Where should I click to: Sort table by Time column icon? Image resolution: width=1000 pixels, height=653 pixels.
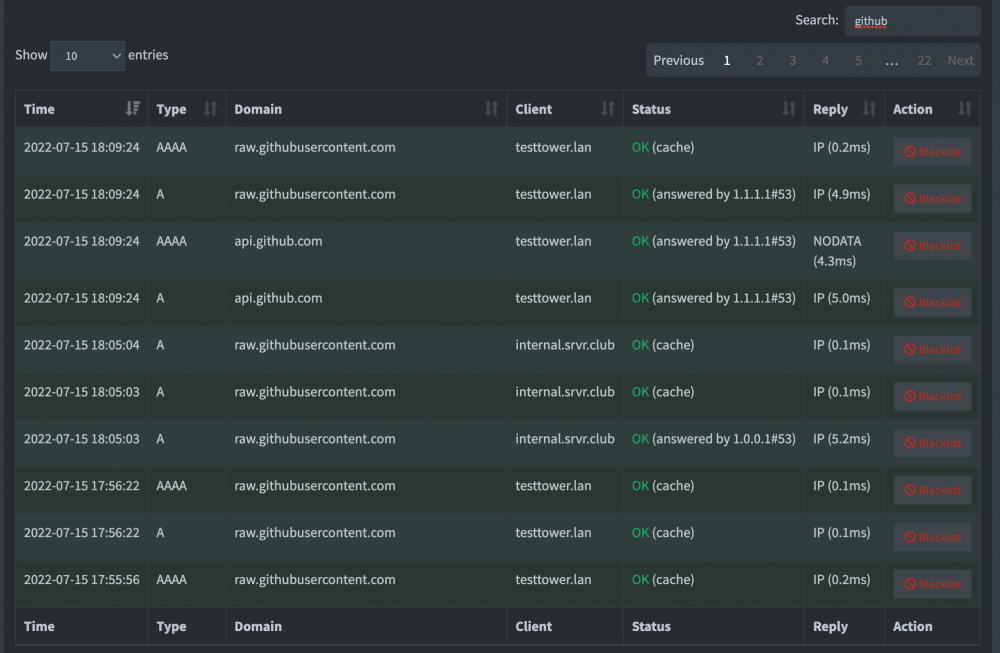[133, 108]
